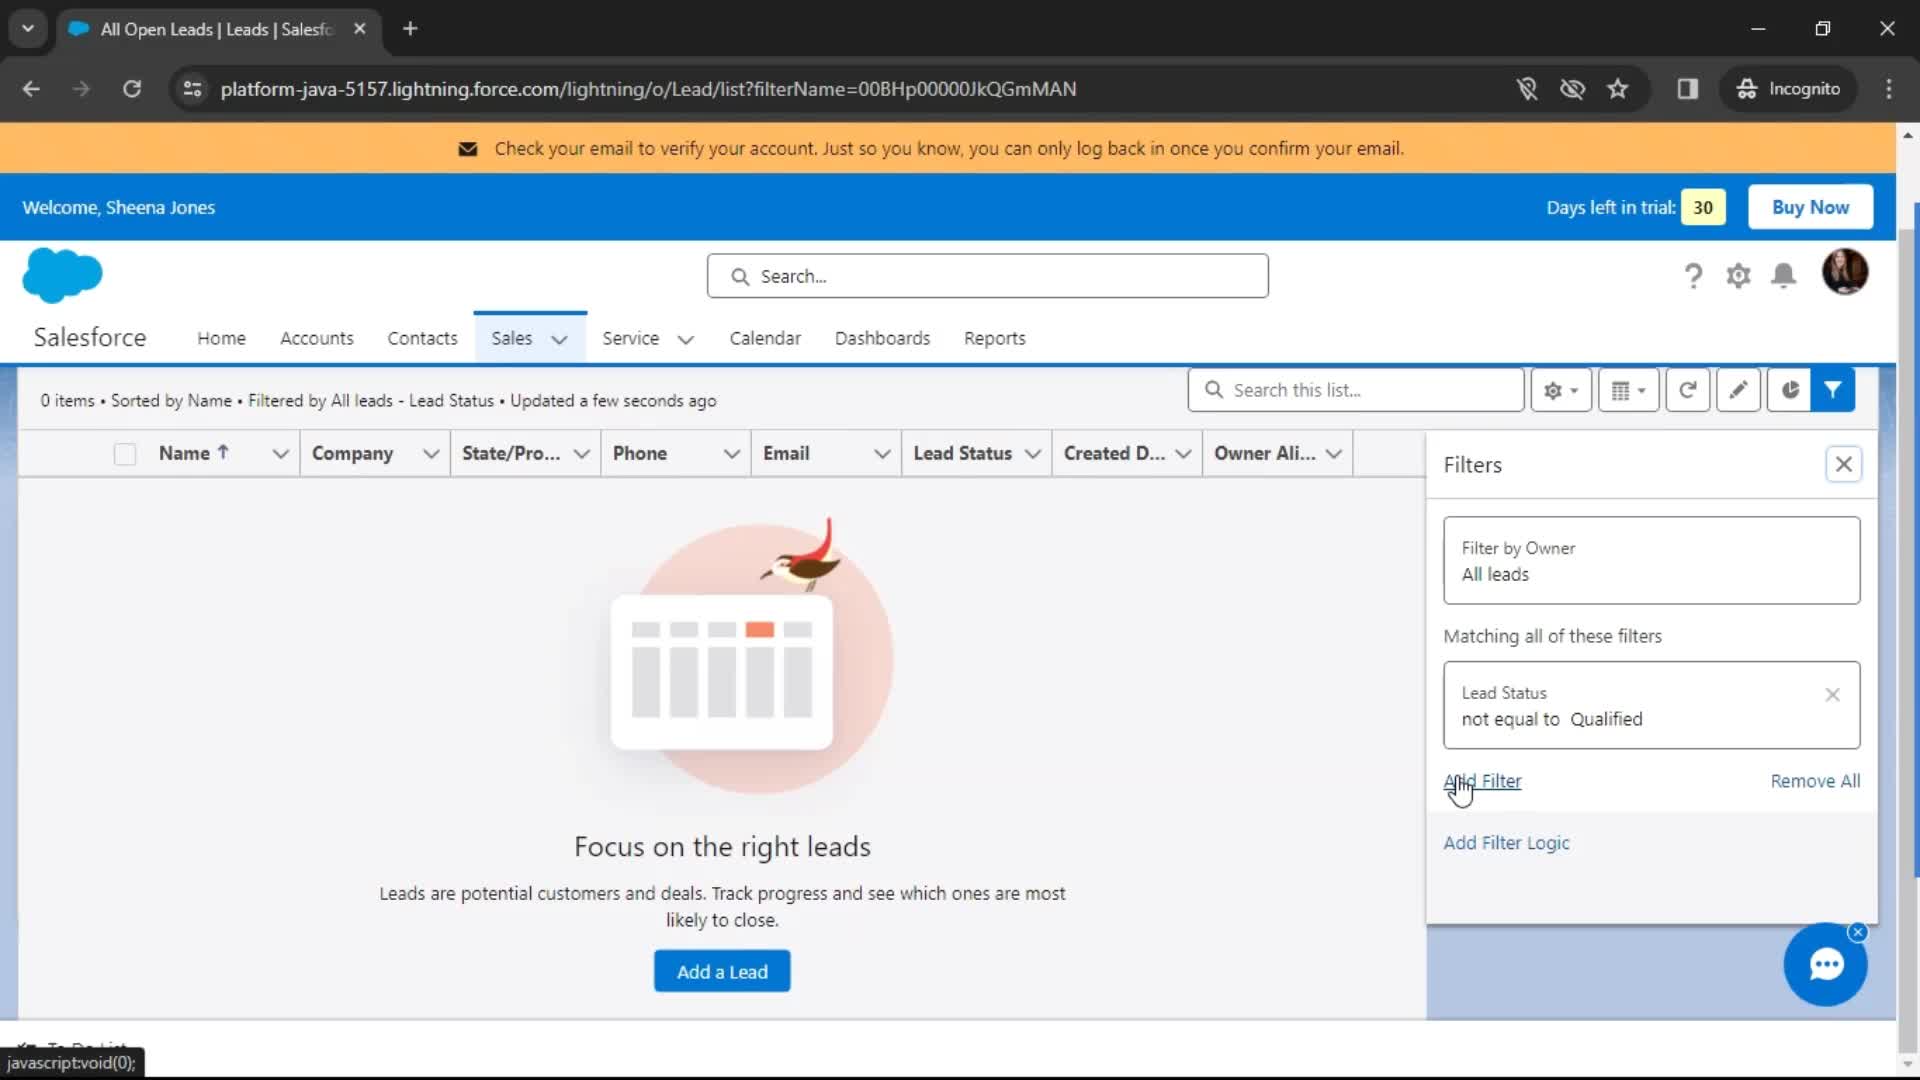The image size is (1920, 1080).
Task: Click the Add Filter Logic link
Action: click(1506, 843)
